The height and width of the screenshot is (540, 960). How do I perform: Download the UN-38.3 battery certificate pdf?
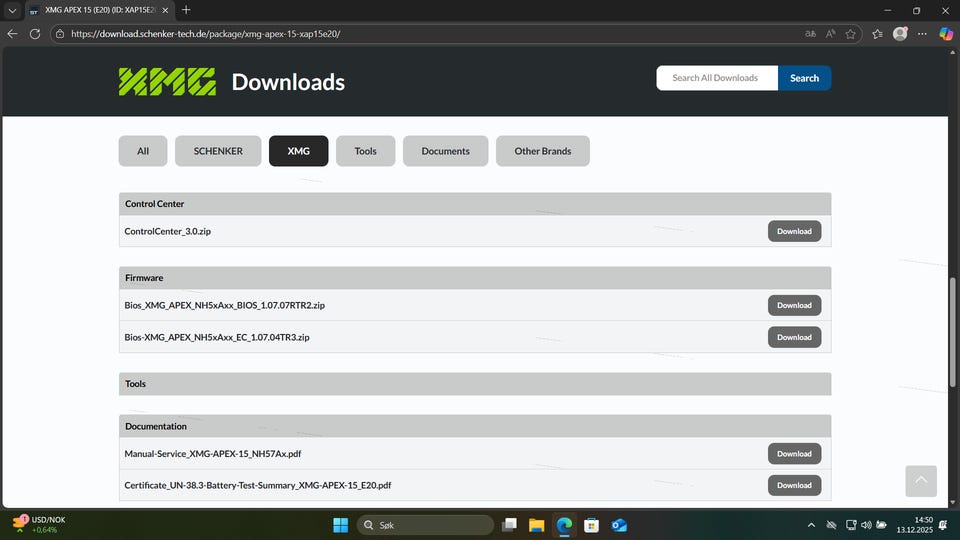[794, 485]
